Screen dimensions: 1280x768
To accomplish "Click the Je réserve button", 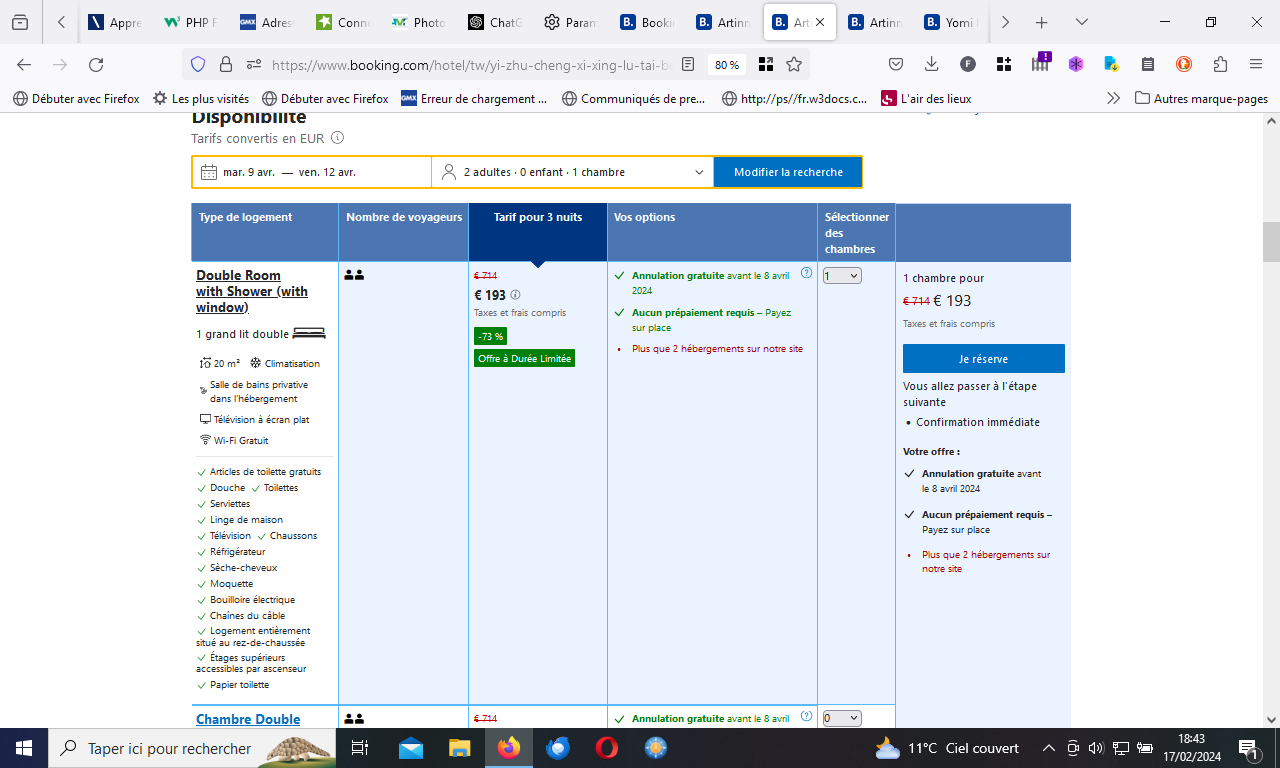I will (983, 359).
